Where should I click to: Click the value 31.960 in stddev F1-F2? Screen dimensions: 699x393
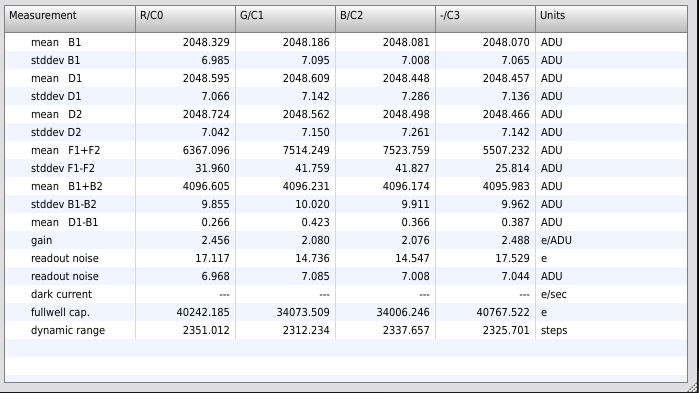[212, 168]
